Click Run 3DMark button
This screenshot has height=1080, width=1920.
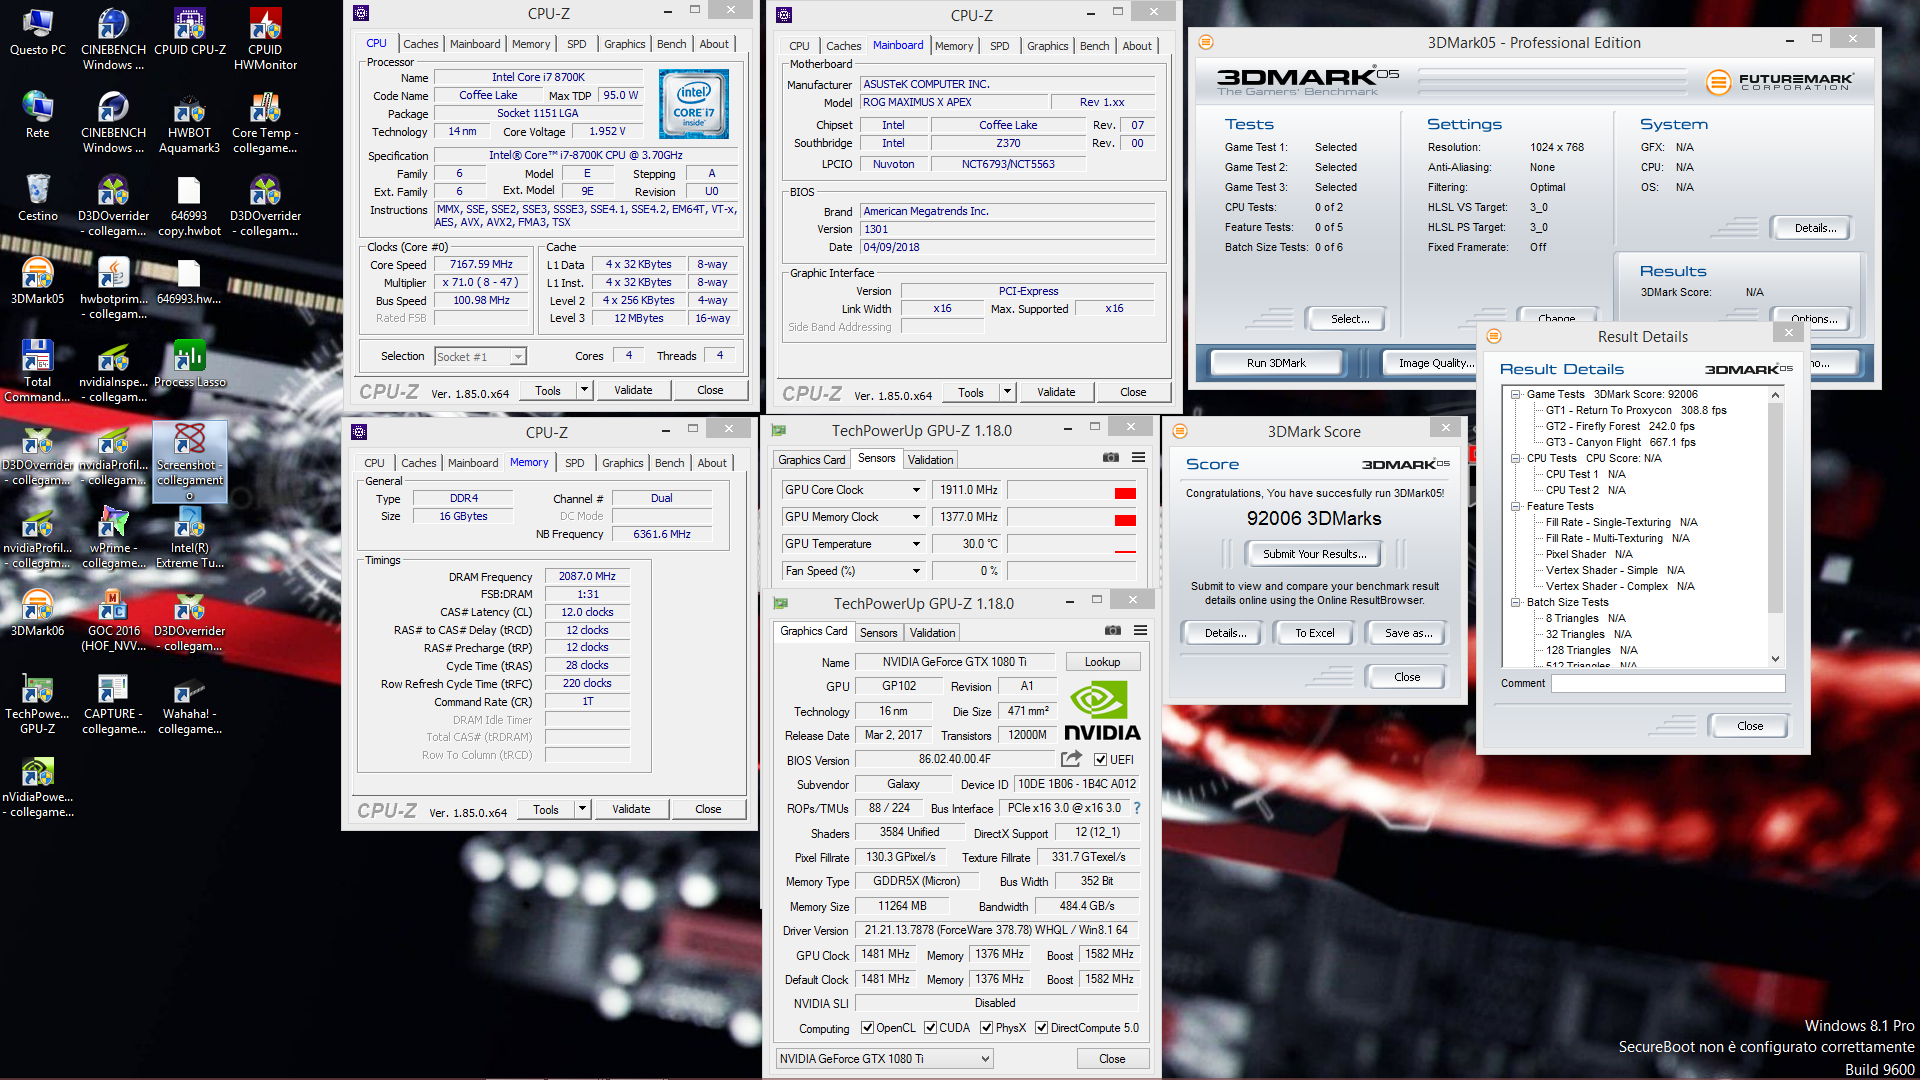click(1276, 363)
